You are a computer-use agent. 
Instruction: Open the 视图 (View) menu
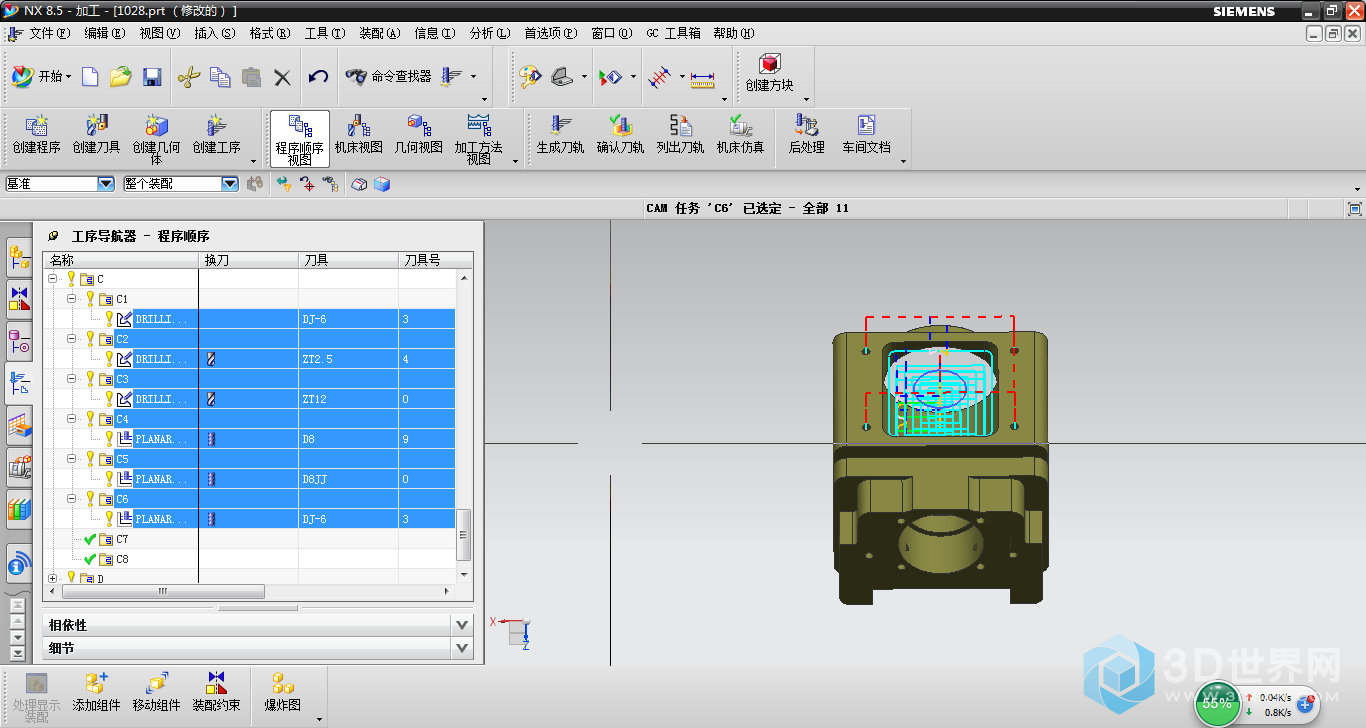point(160,33)
